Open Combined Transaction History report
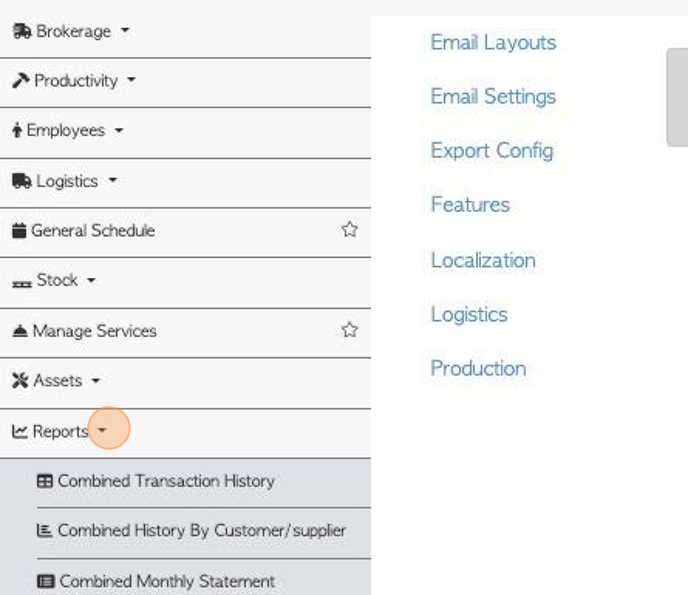Viewport: 688px width, 595px height. [156, 481]
